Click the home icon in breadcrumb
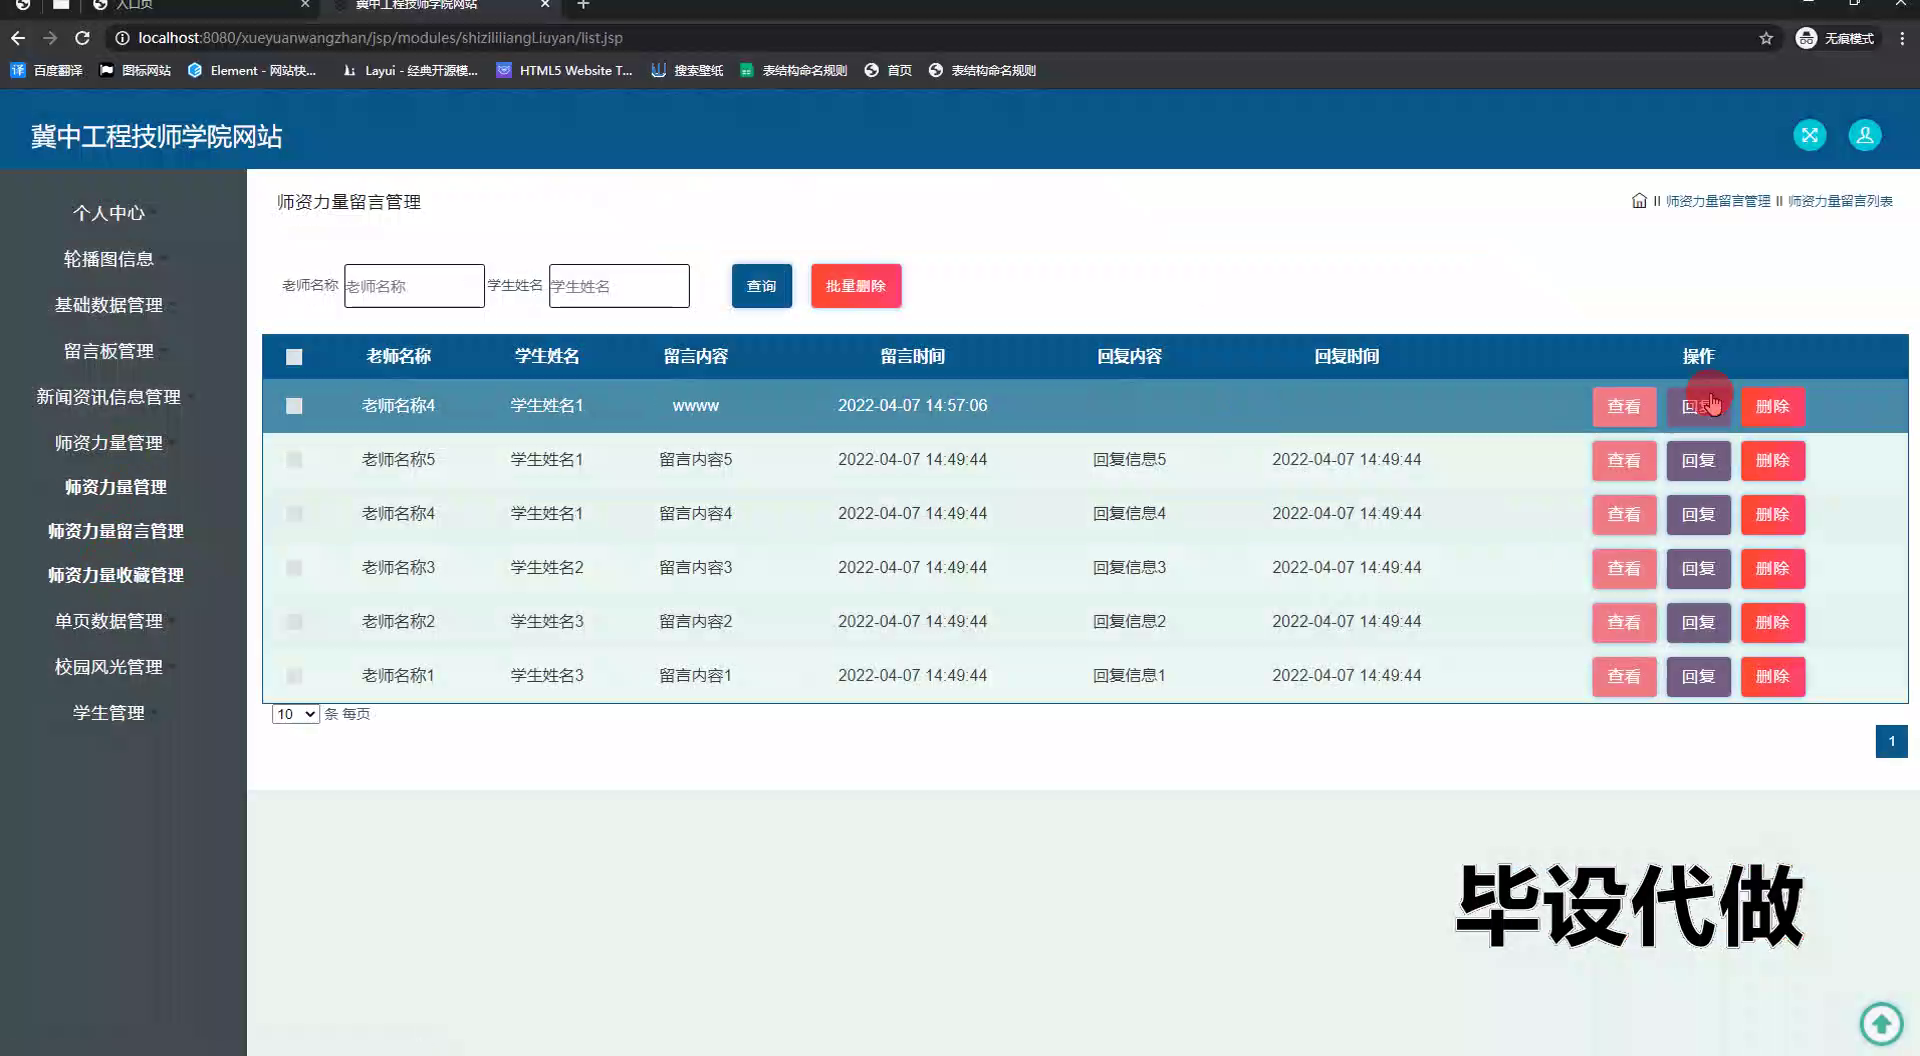The image size is (1920, 1056). click(1639, 201)
